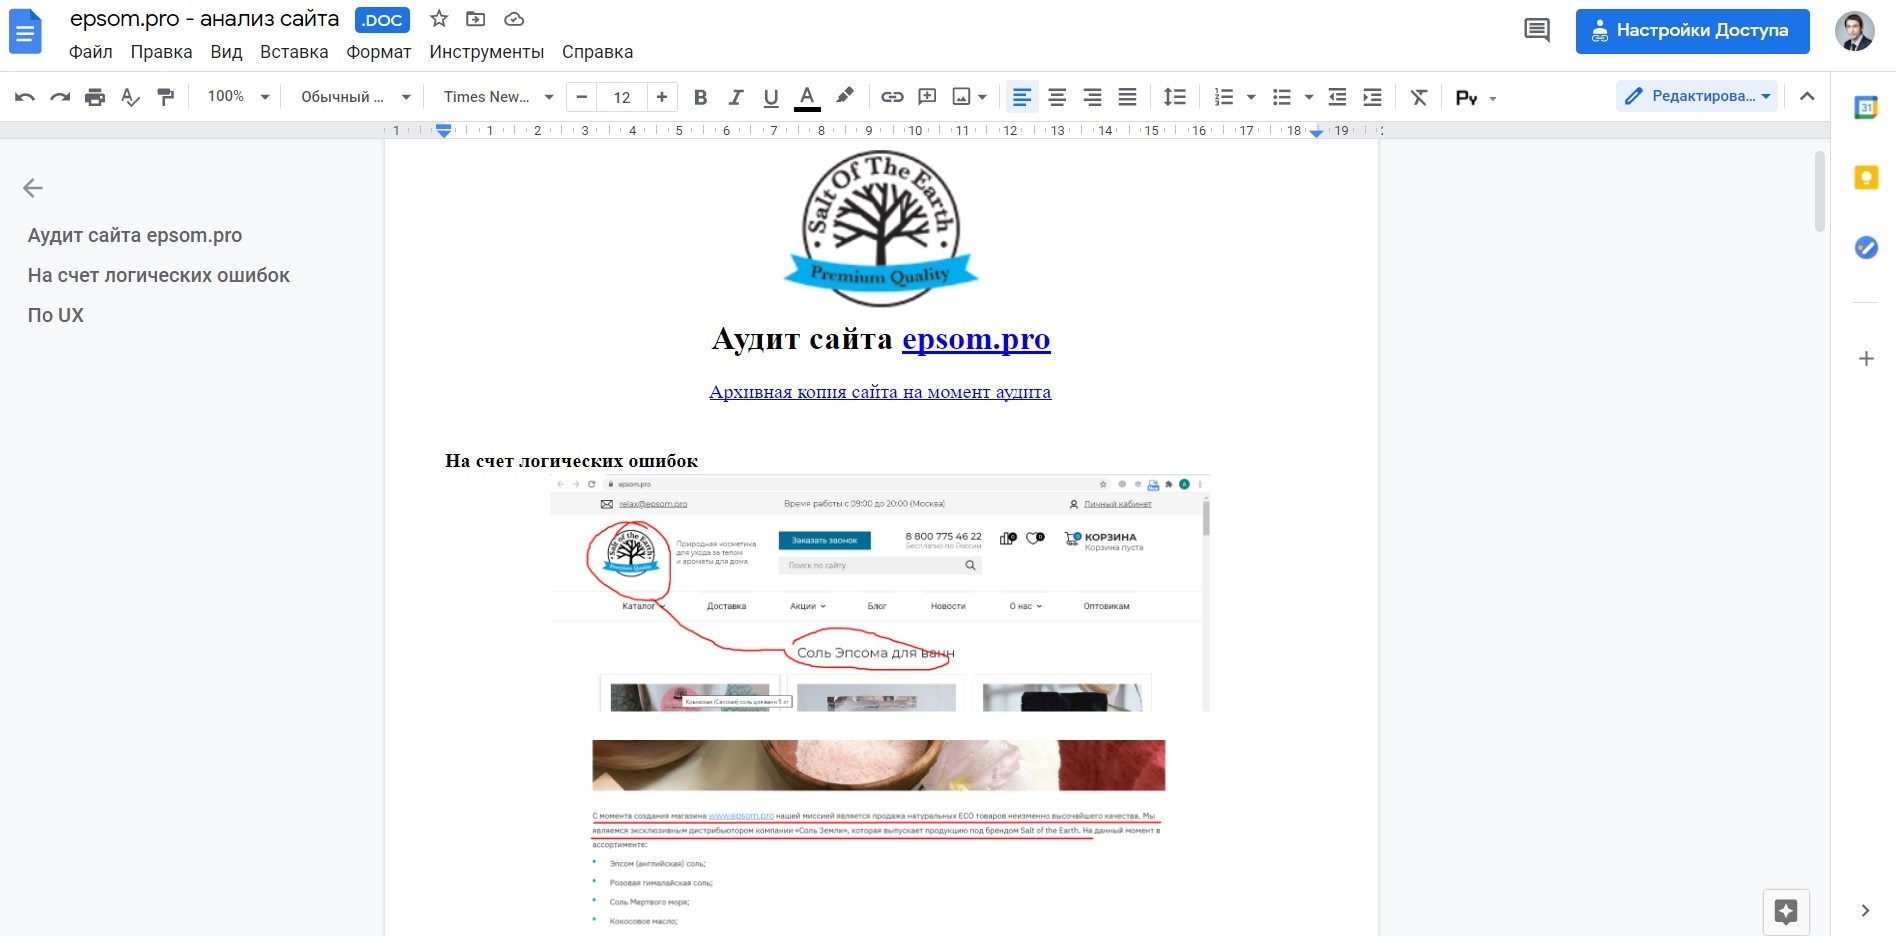
Task: Increase font size plus button
Action: 662,97
